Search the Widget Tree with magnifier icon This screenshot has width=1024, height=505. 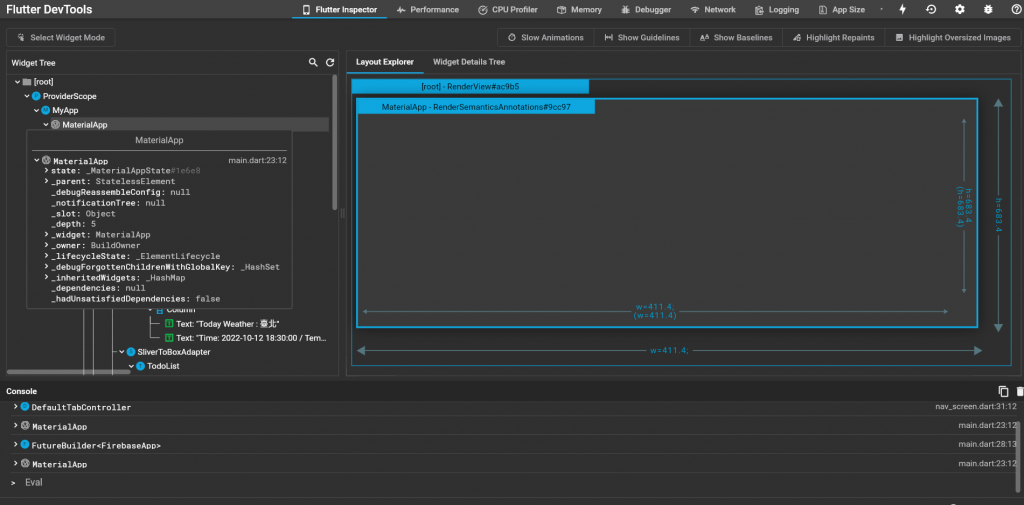(x=313, y=63)
